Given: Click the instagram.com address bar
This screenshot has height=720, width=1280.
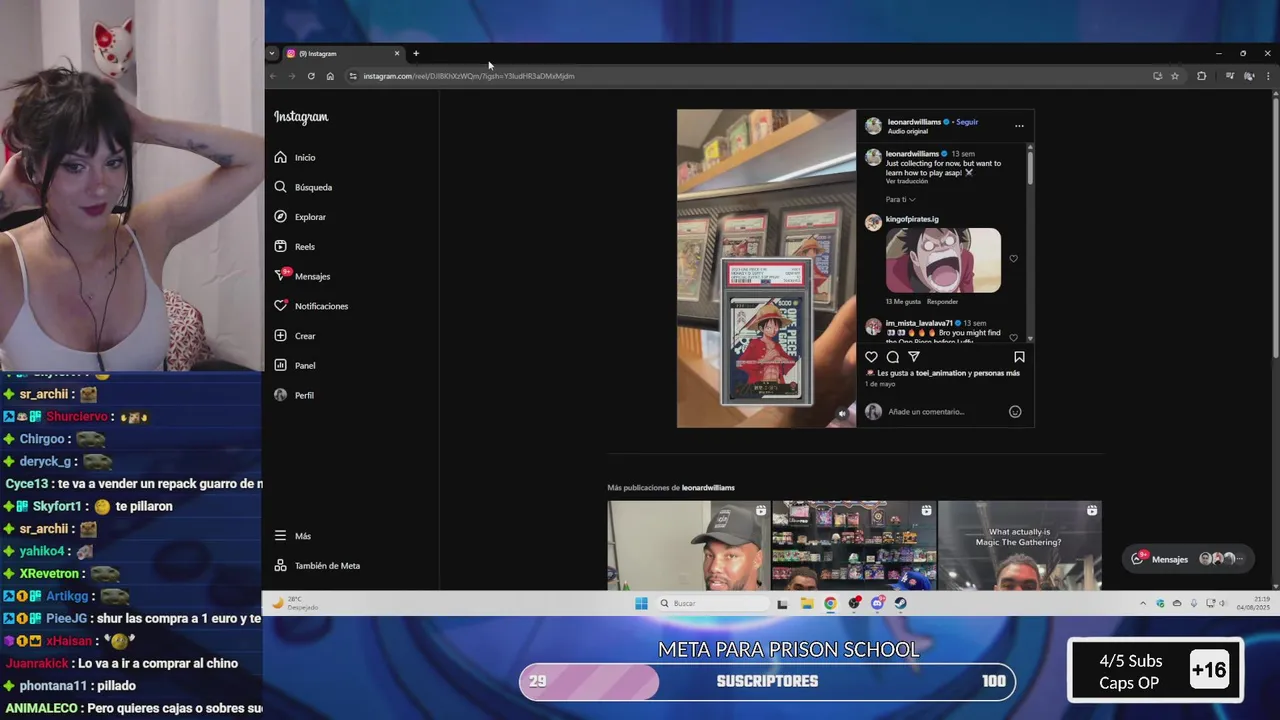Looking at the screenshot, I should click(x=750, y=76).
